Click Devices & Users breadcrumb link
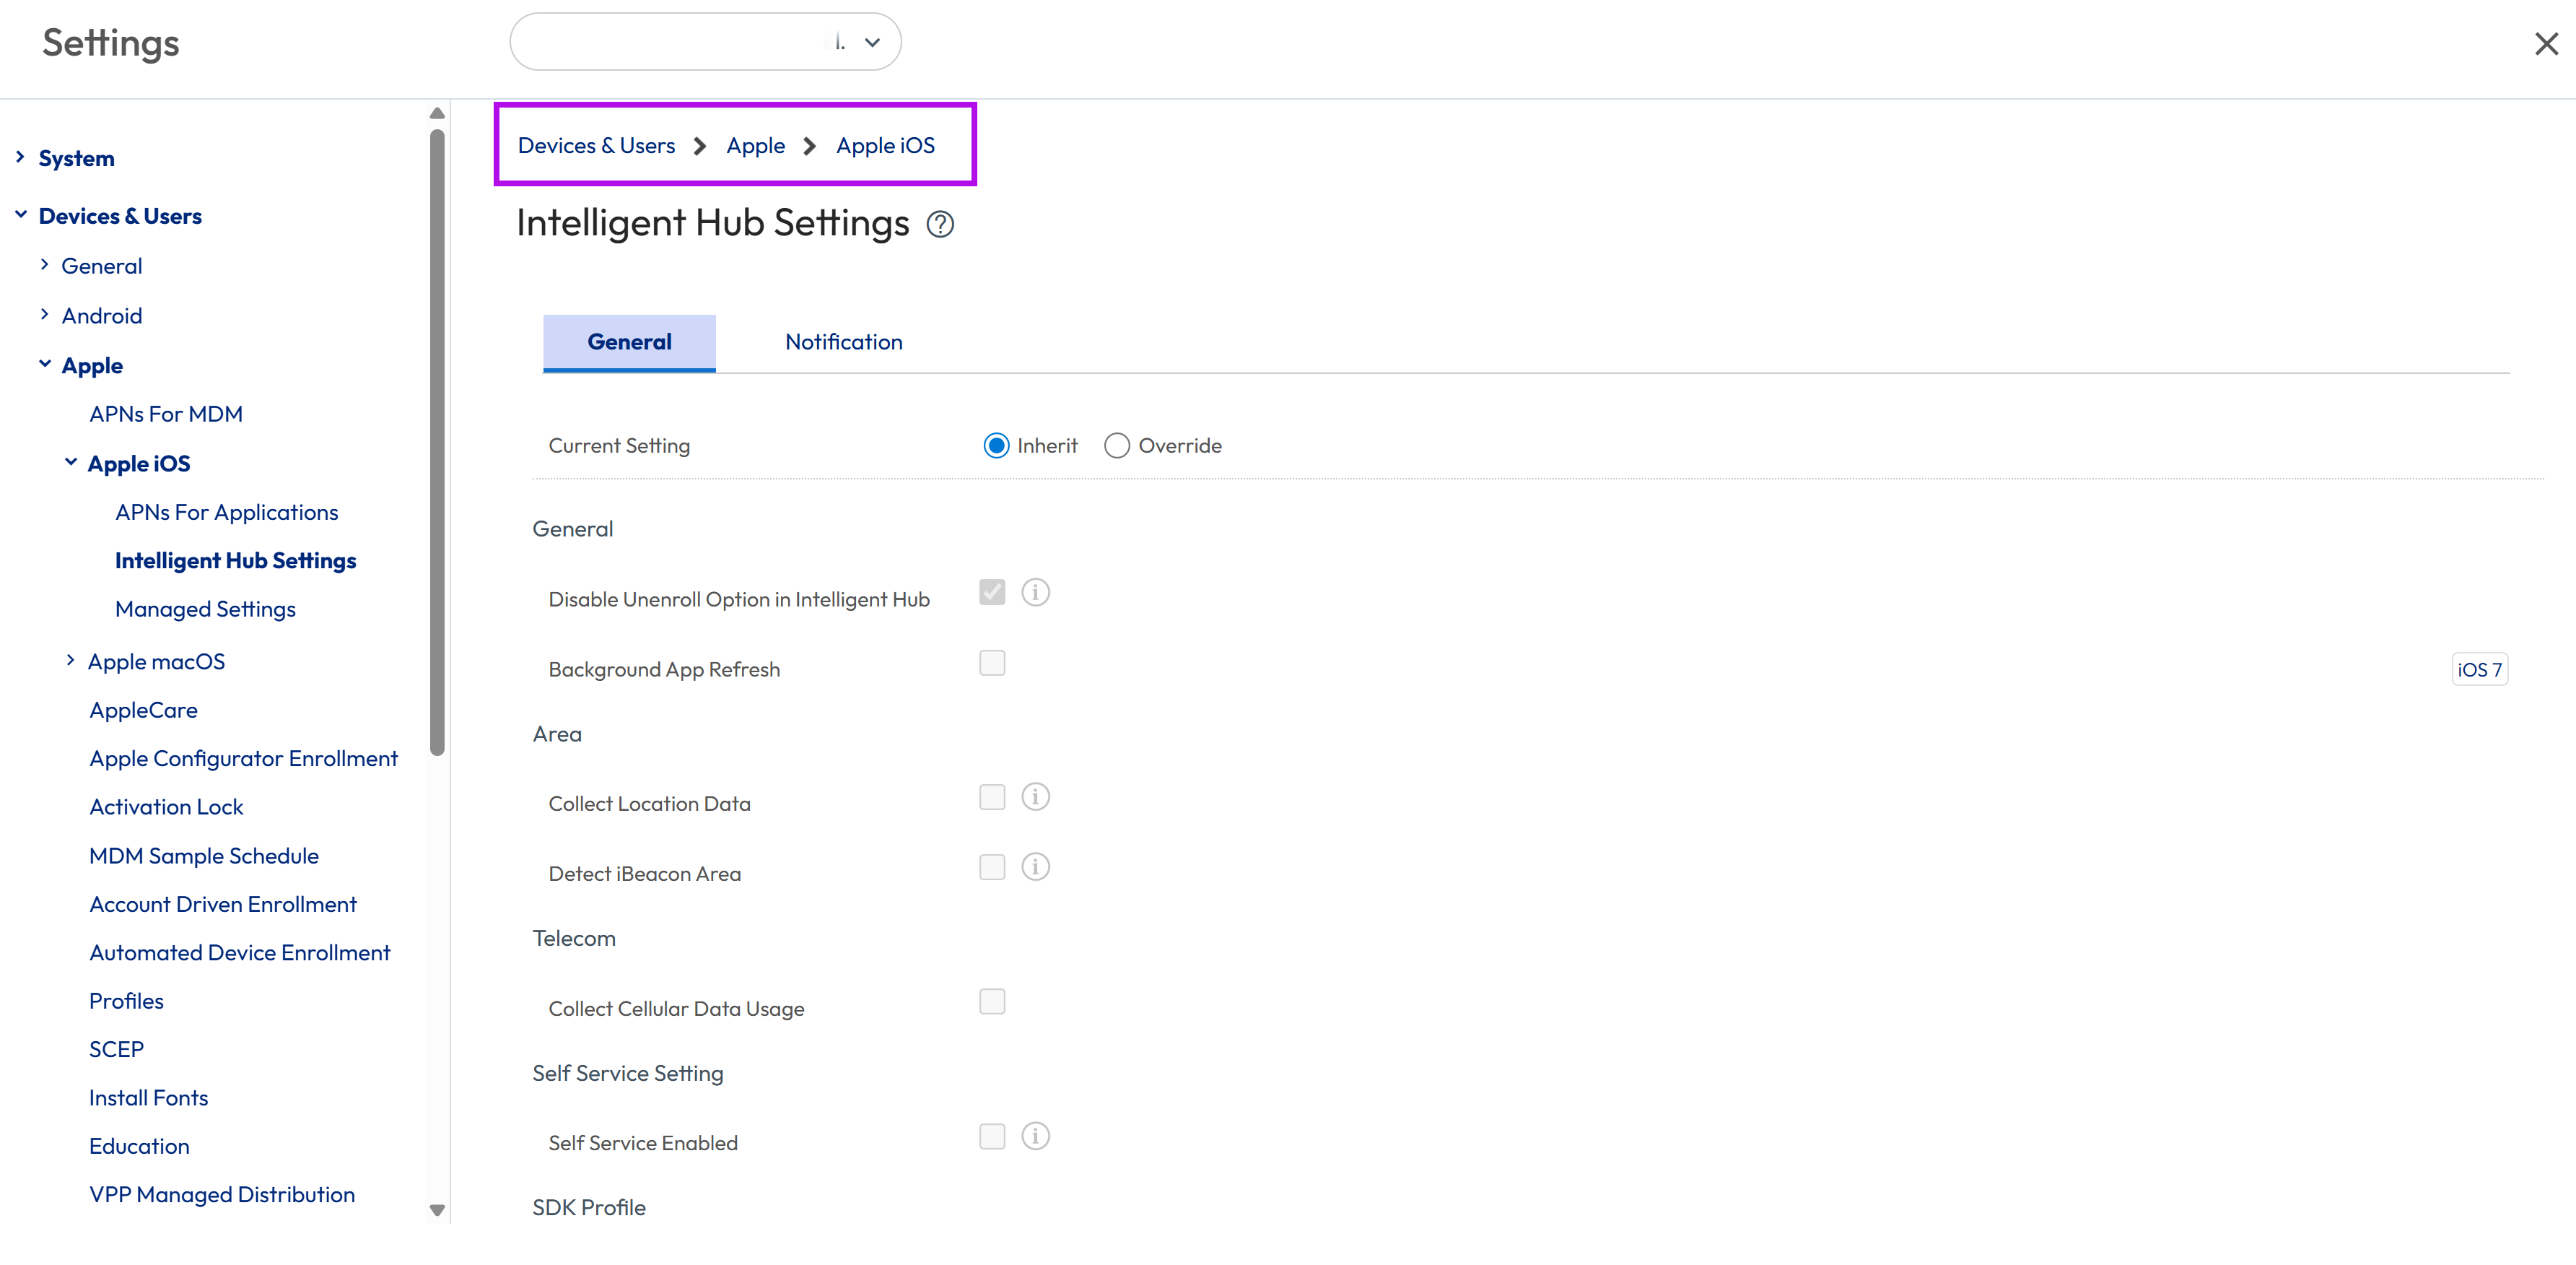 (596, 146)
